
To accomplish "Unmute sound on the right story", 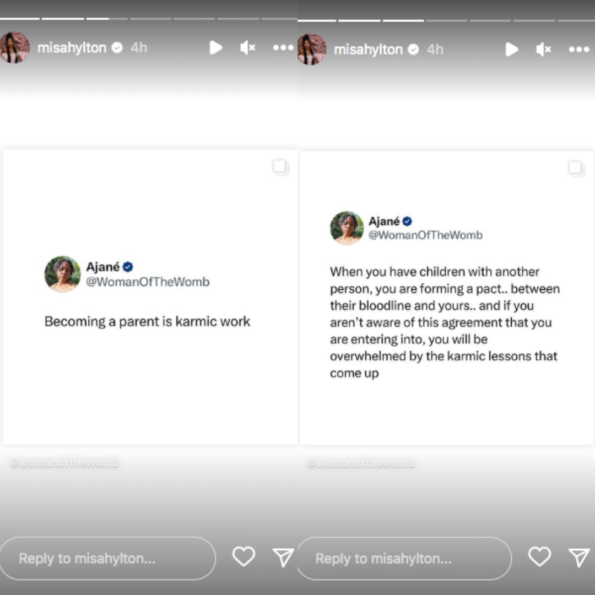I will [x=543, y=49].
